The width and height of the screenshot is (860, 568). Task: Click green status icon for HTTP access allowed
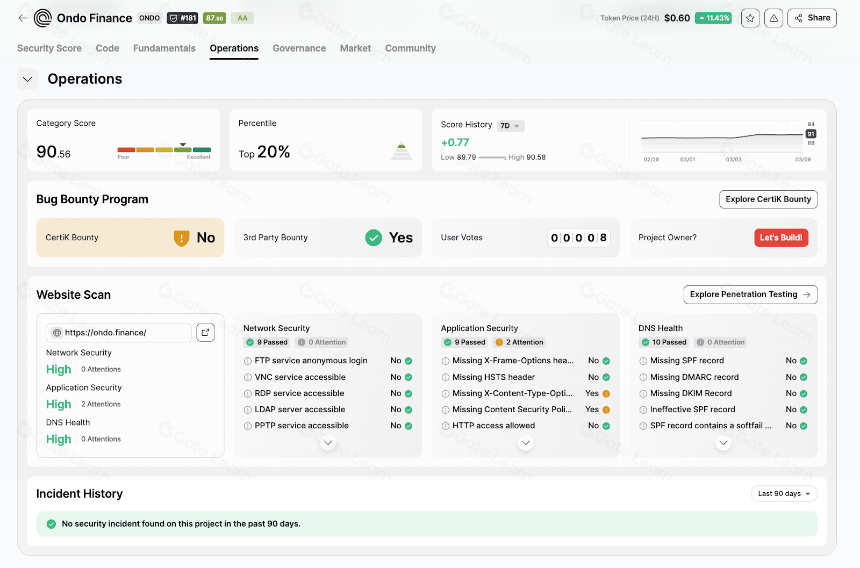(606, 425)
